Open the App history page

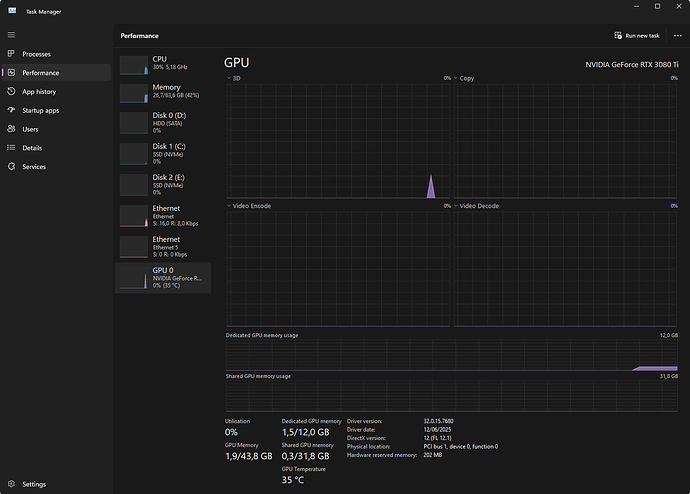56,91
